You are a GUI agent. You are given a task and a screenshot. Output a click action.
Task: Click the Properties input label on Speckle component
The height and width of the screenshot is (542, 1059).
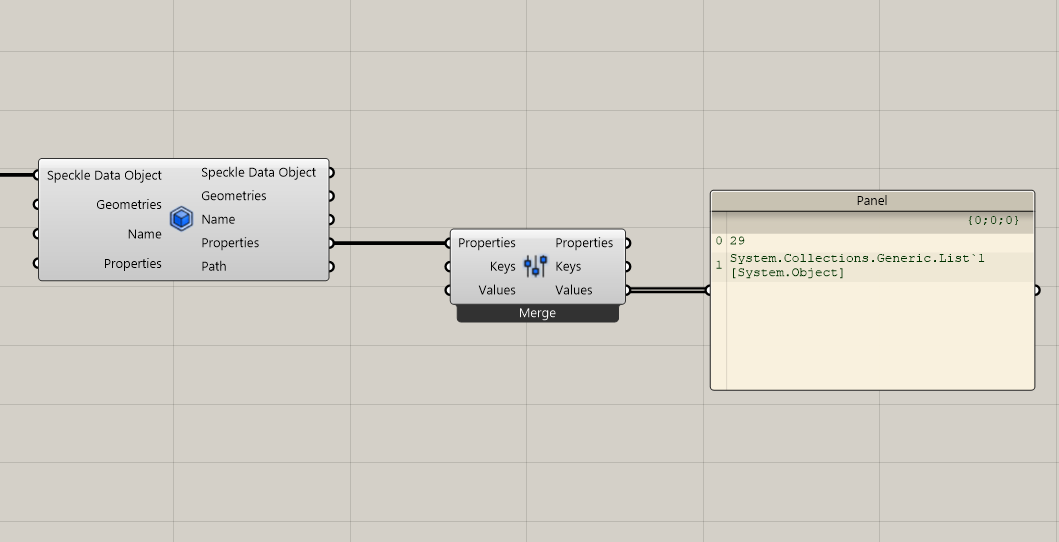click(132, 263)
